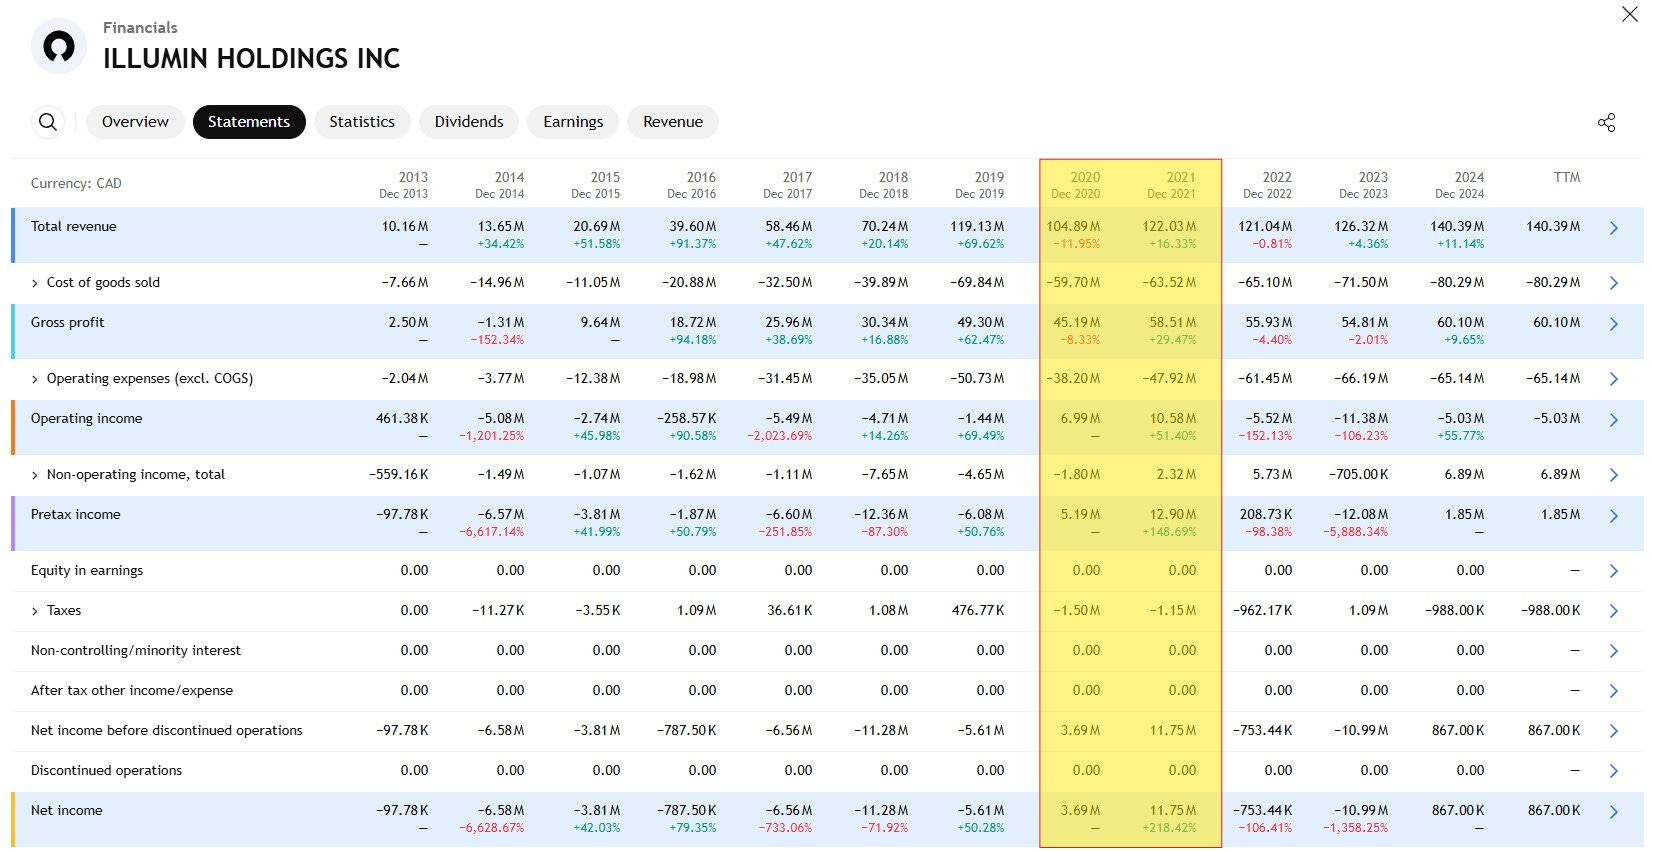Image resolution: width=1653 pixels, height=851 pixels.
Task: Open Gross profit row detail arrow
Action: (x=1613, y=324)
